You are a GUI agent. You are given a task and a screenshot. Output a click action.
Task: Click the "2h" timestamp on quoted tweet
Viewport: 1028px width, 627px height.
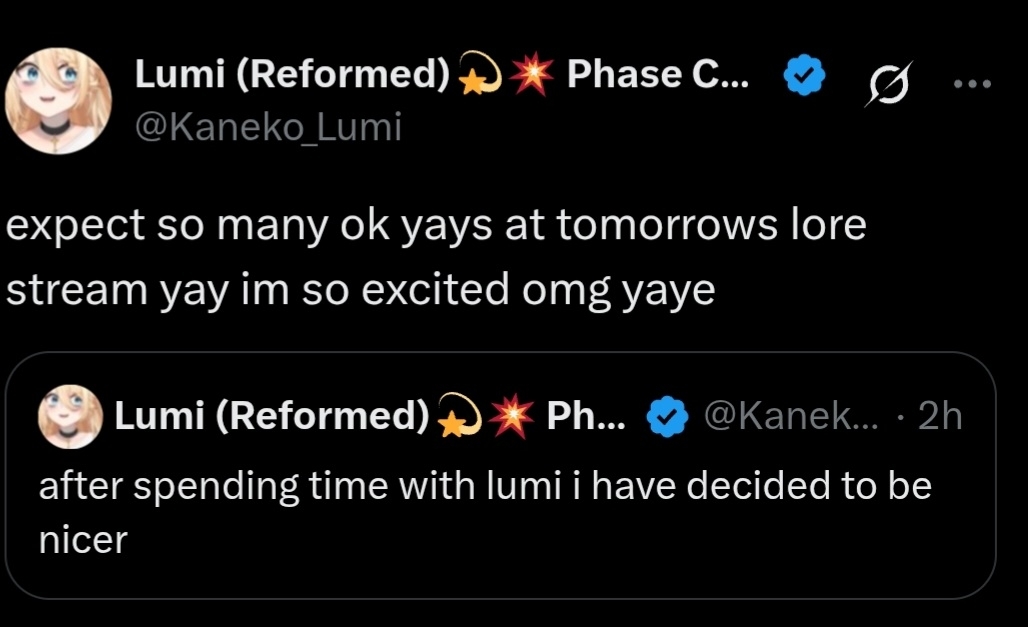click(939, 416)
